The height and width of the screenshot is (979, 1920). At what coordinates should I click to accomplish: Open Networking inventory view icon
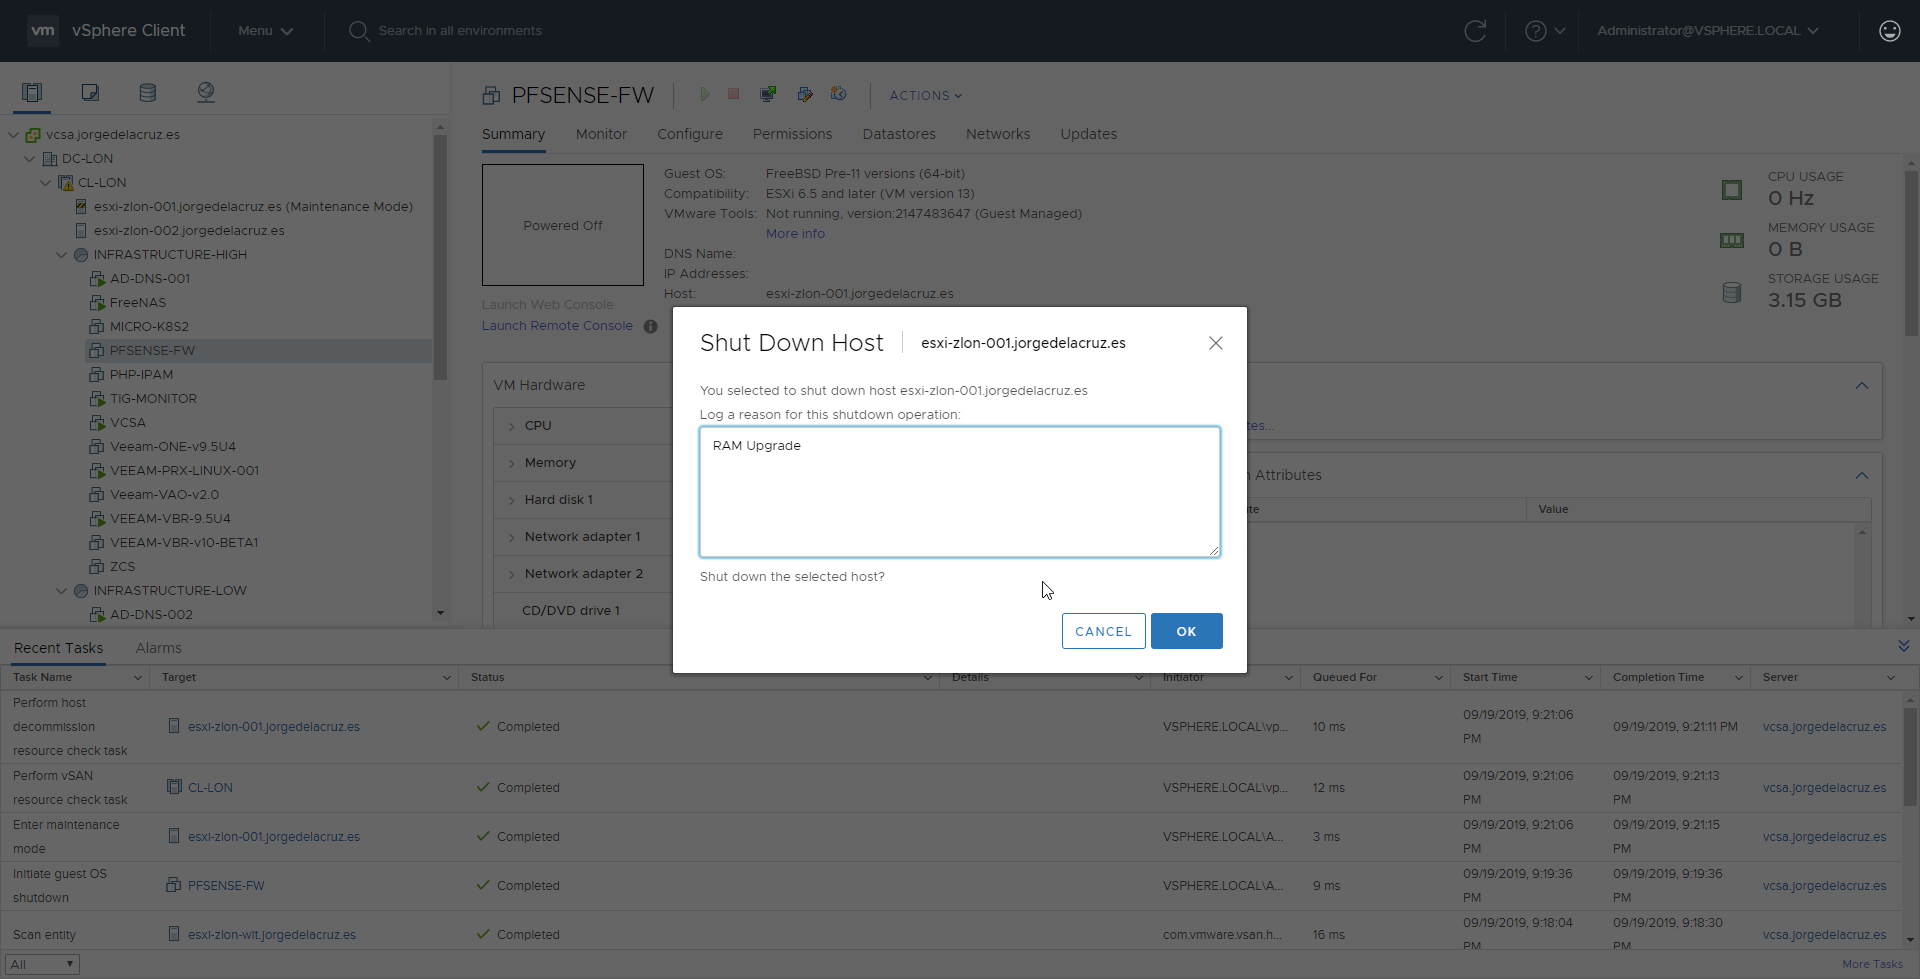206,93
